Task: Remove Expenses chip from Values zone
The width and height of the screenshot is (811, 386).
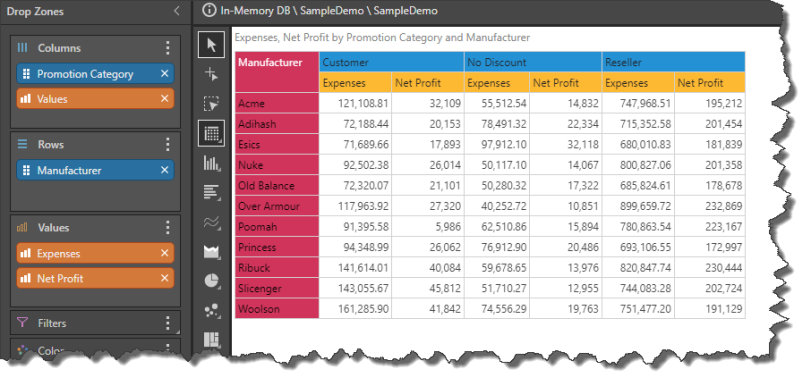Action: point(164,254)
